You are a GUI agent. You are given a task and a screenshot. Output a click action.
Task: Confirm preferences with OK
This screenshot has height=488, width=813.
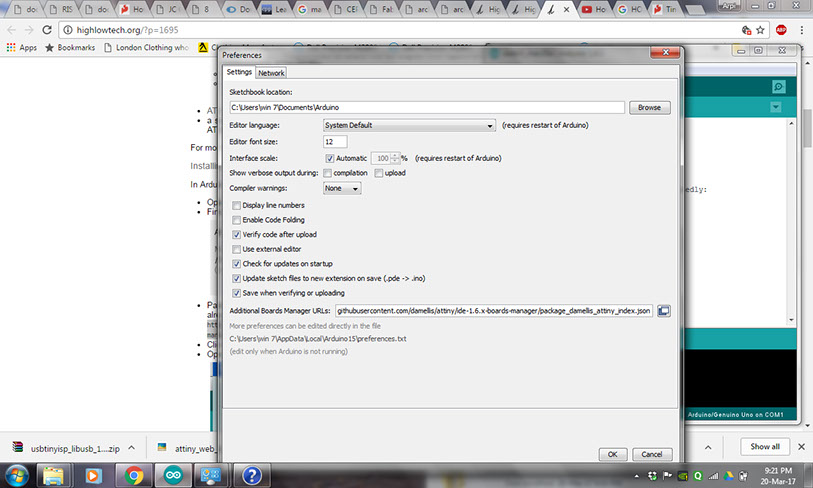tap(612, 454)
